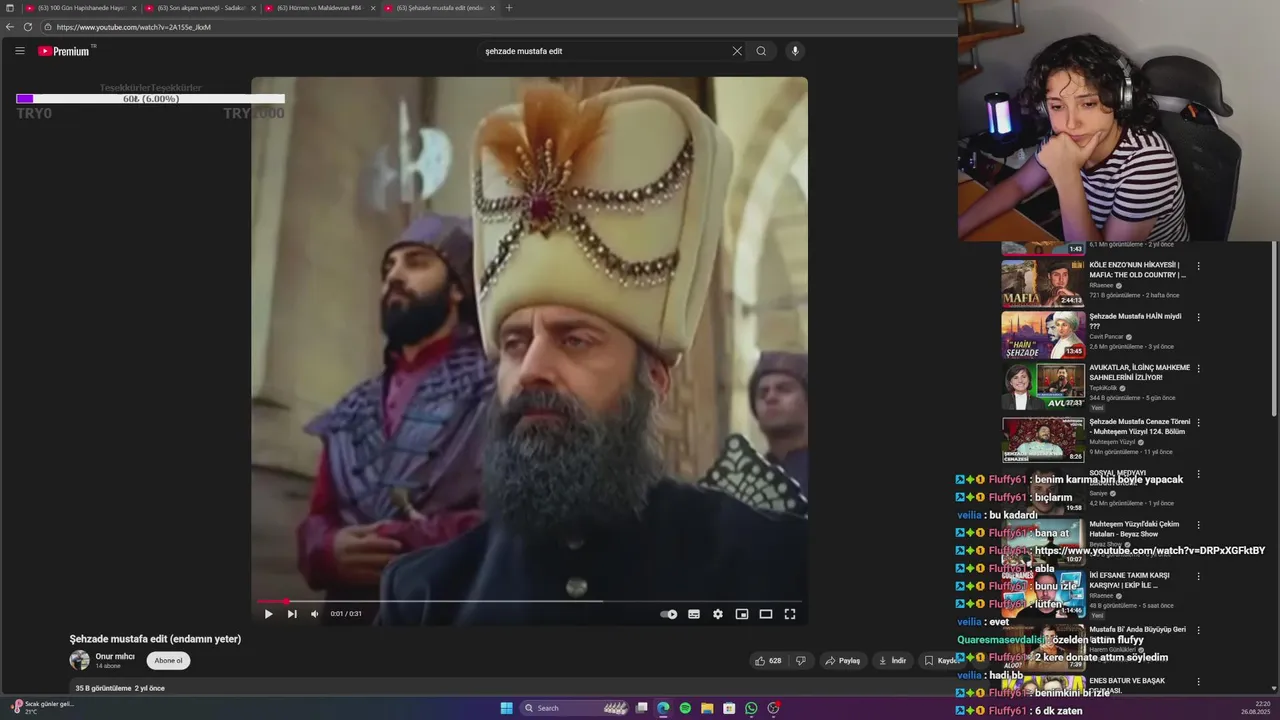Image resolution: width=1280 pixels, height=720 pixels.
Task: Click the browser address bar URL
Action: pos(134,27)
